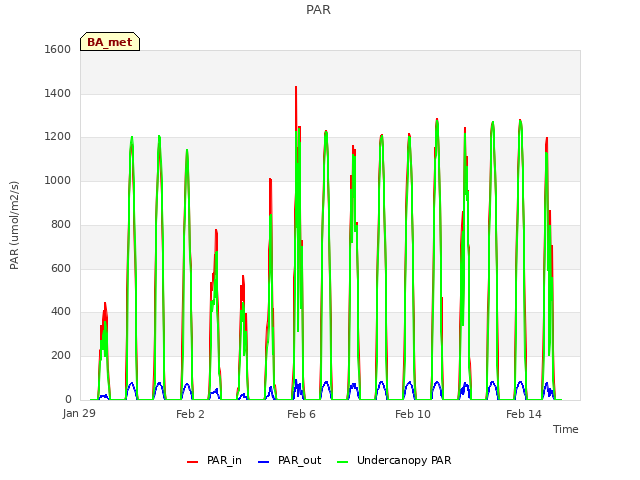Click the 1200 y-axis tick label
Screen dimensions: 640x480
tap(58, 137)
